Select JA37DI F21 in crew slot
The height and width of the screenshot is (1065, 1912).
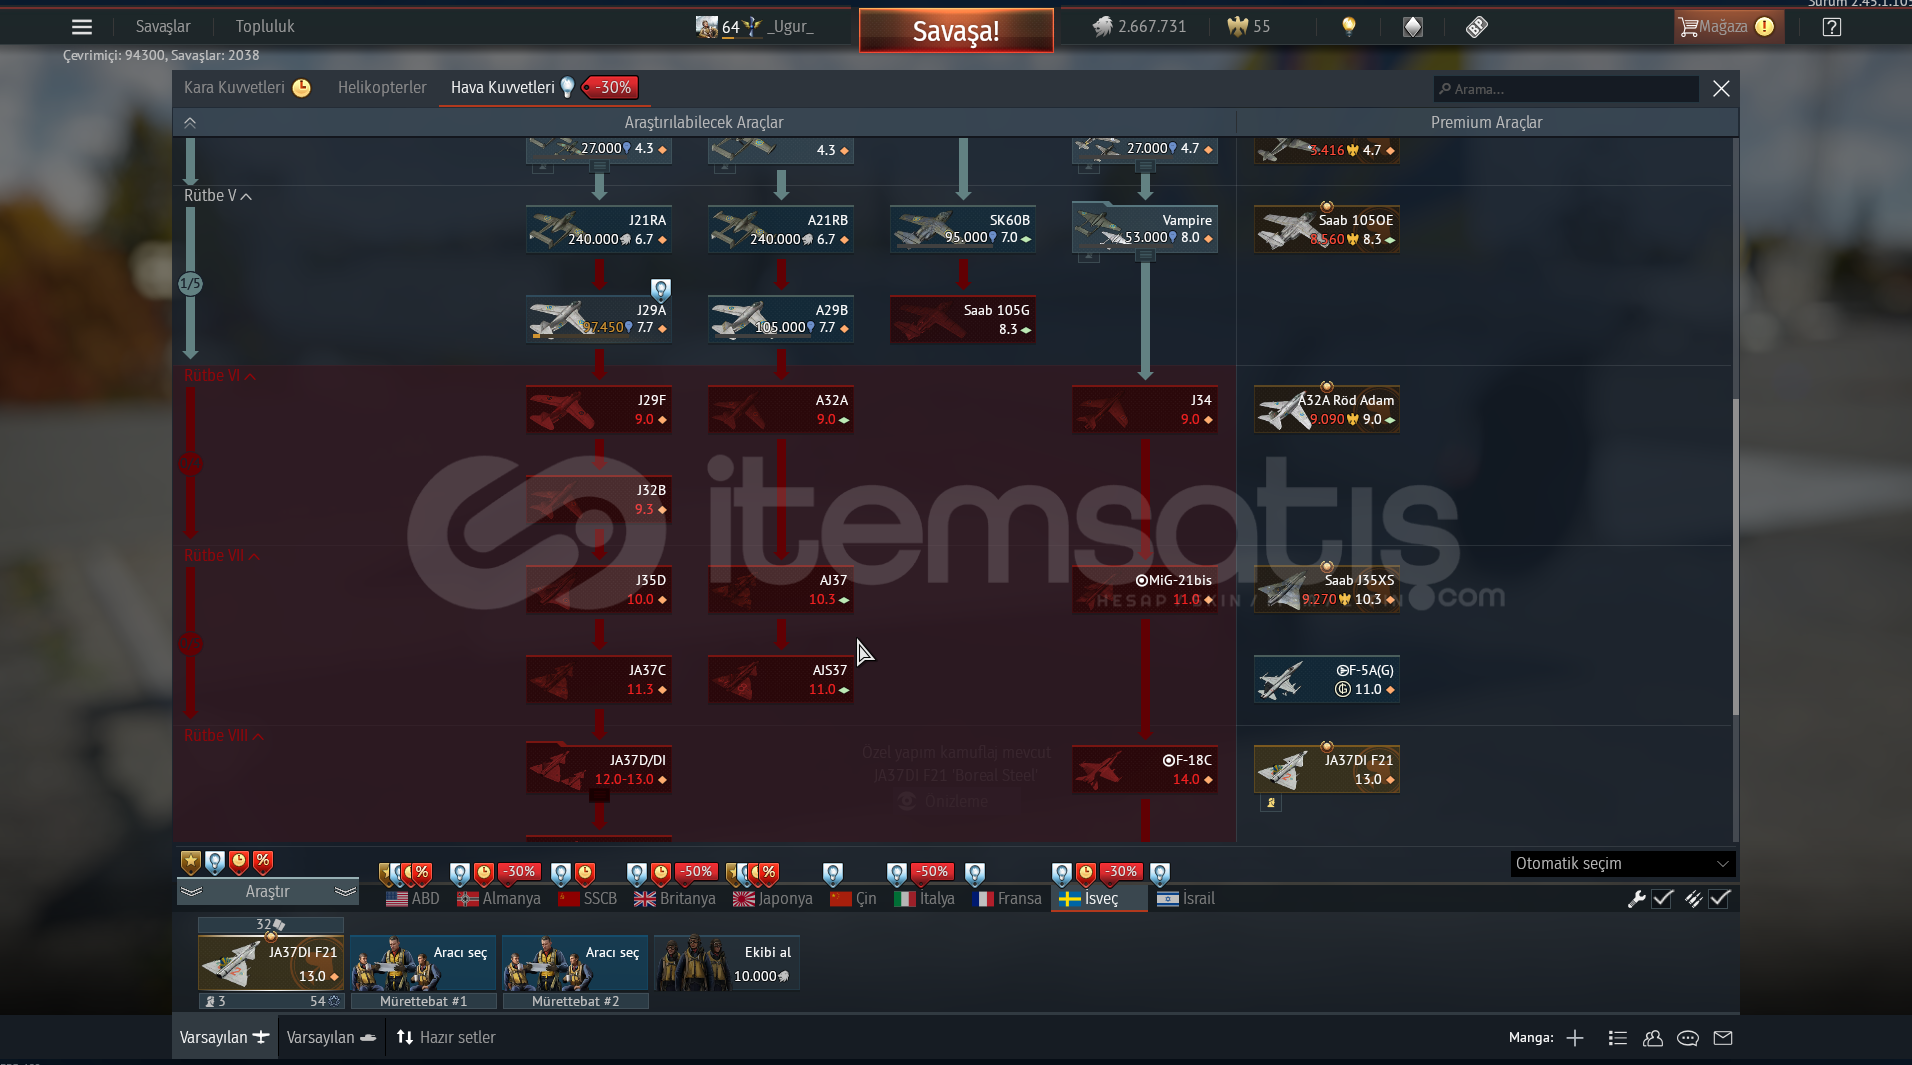tap(271, 963)
